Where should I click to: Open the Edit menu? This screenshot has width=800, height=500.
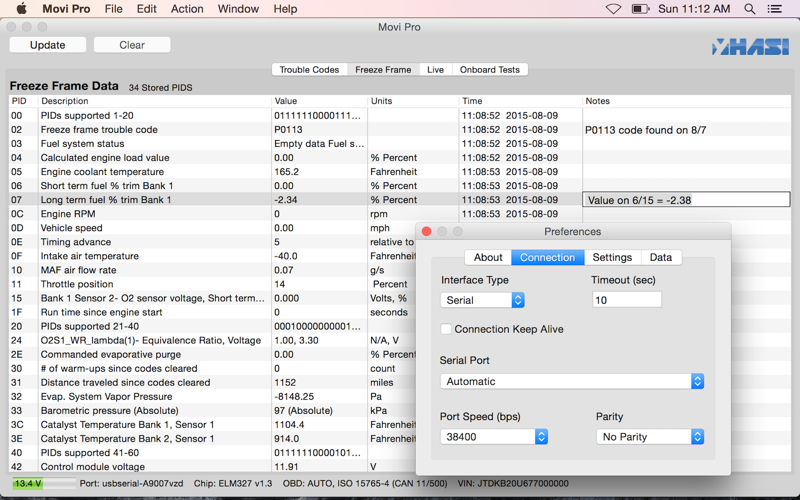pos(146,9)
